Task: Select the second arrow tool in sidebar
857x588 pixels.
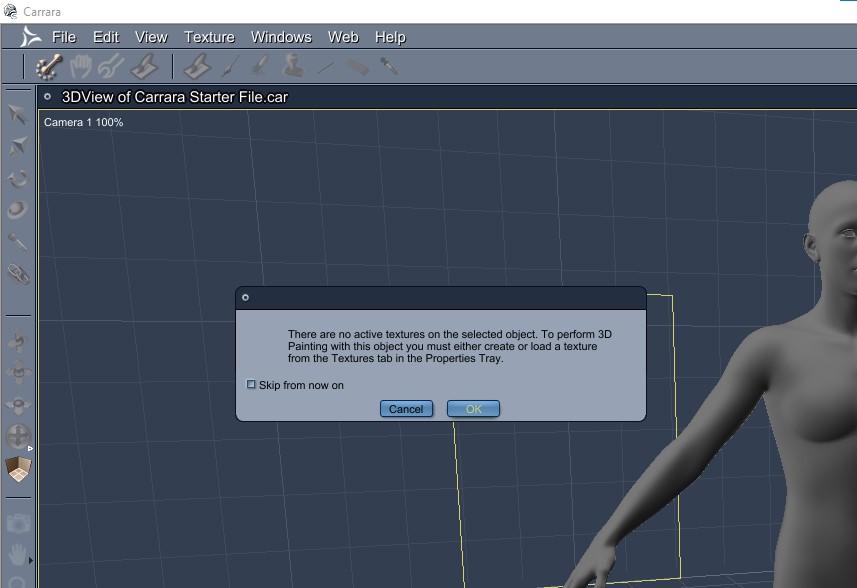Action: 18,146
